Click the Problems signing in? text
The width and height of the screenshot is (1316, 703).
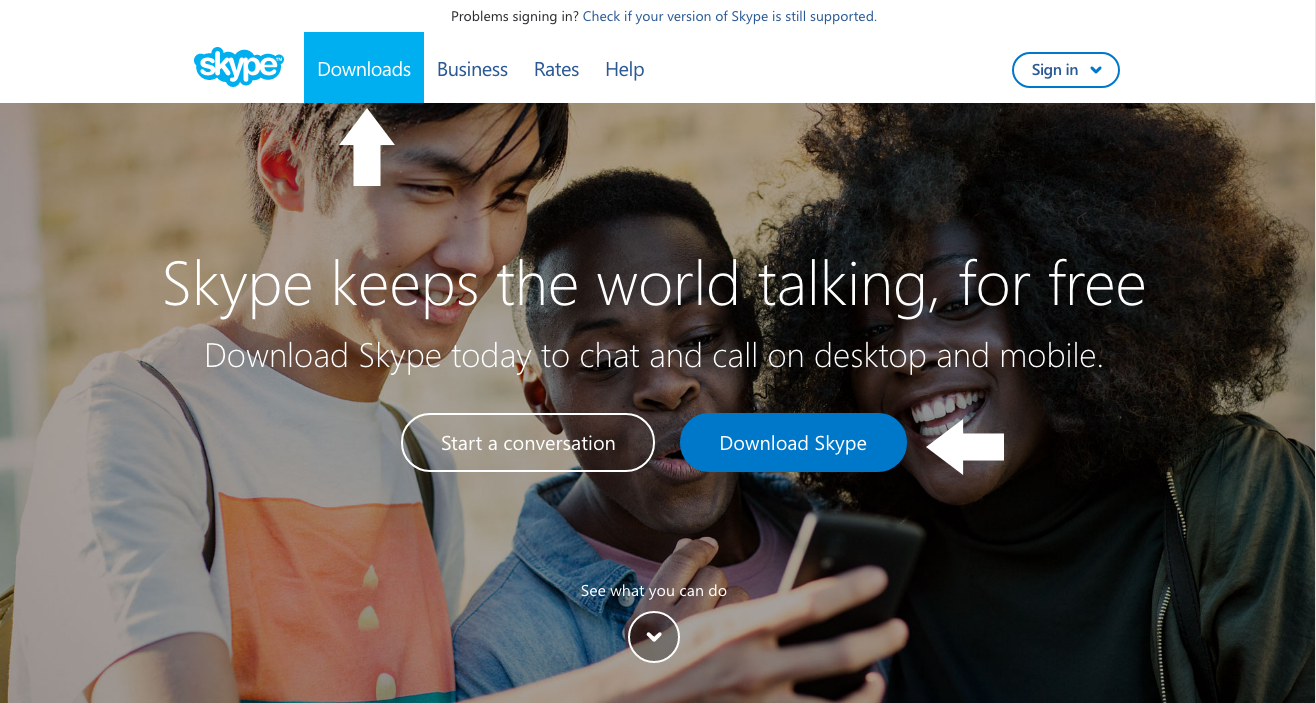point(515,16)
